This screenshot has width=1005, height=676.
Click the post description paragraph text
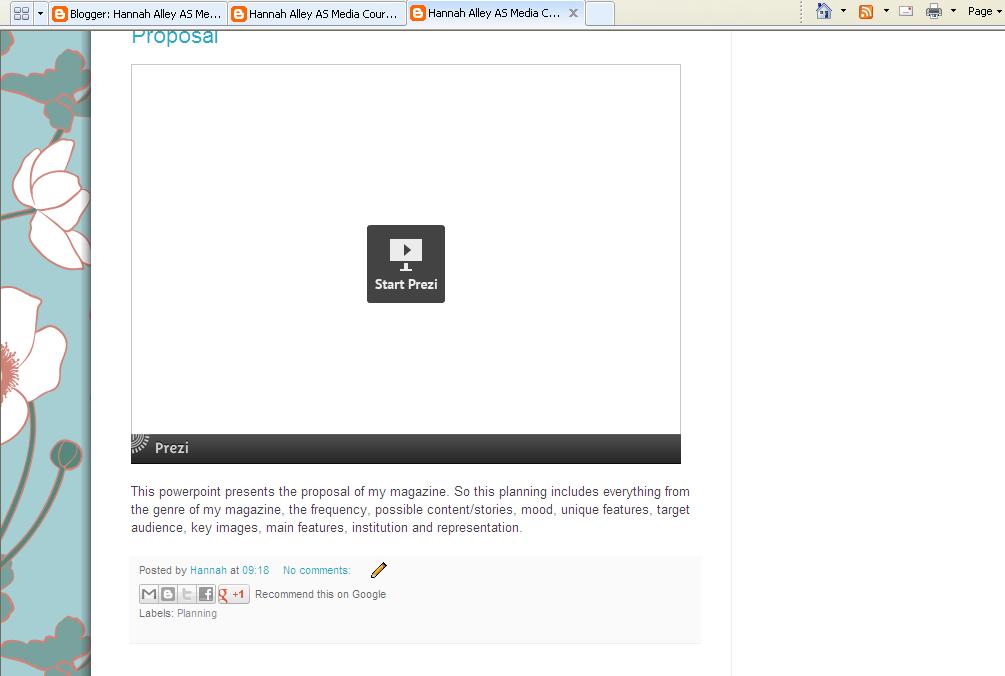click(410, 509)
